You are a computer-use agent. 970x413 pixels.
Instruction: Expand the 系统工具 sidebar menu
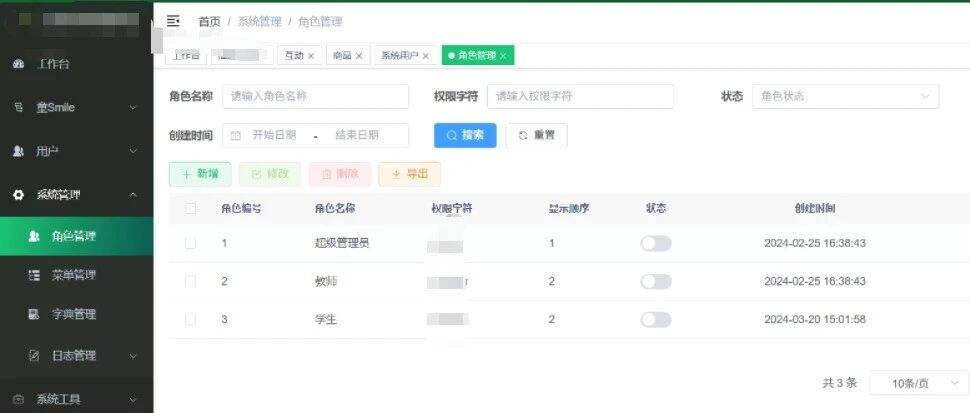point(133,399)
